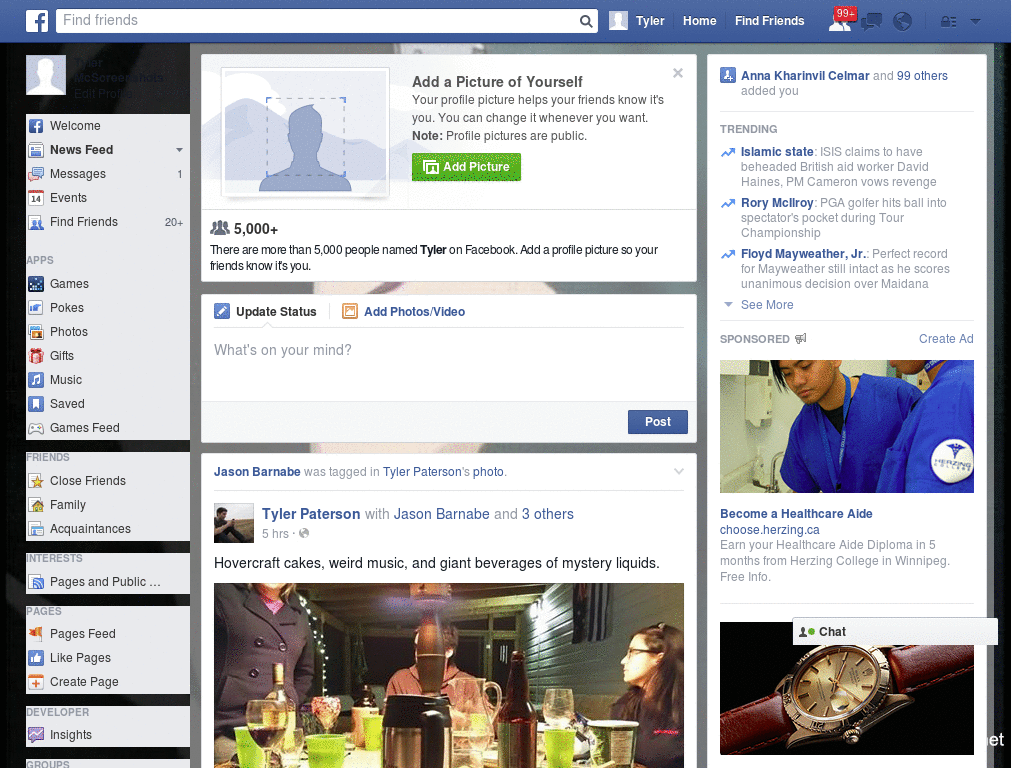Open the Messages sidebar icon
Screen dimensions: 1024x768
36,174
